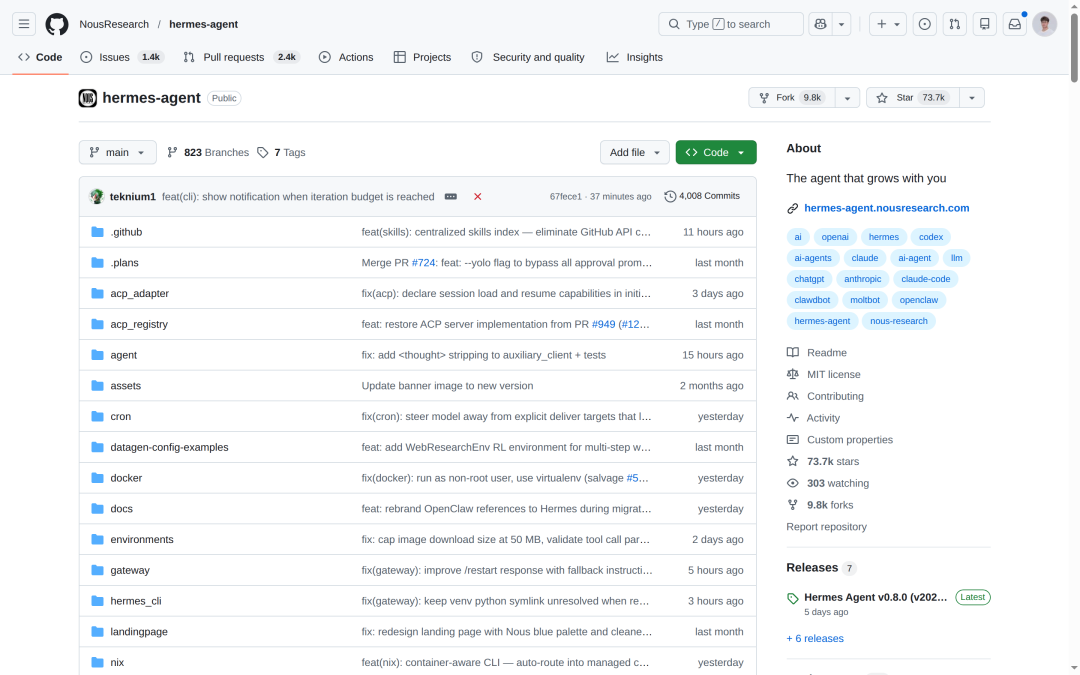Screen dimensions: 1080x675
Task: Click the Readme book icon
Action: click(x=793, y=353)
